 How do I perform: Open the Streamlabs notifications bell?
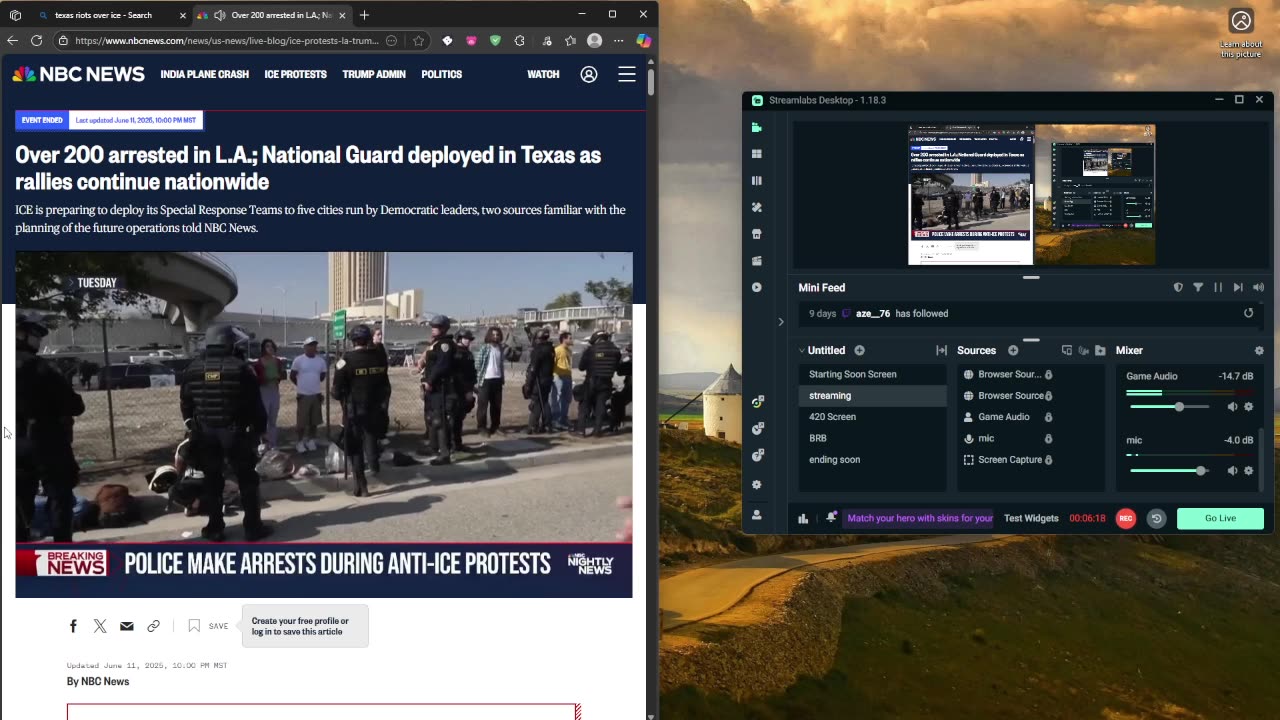(x=831, y=518)
